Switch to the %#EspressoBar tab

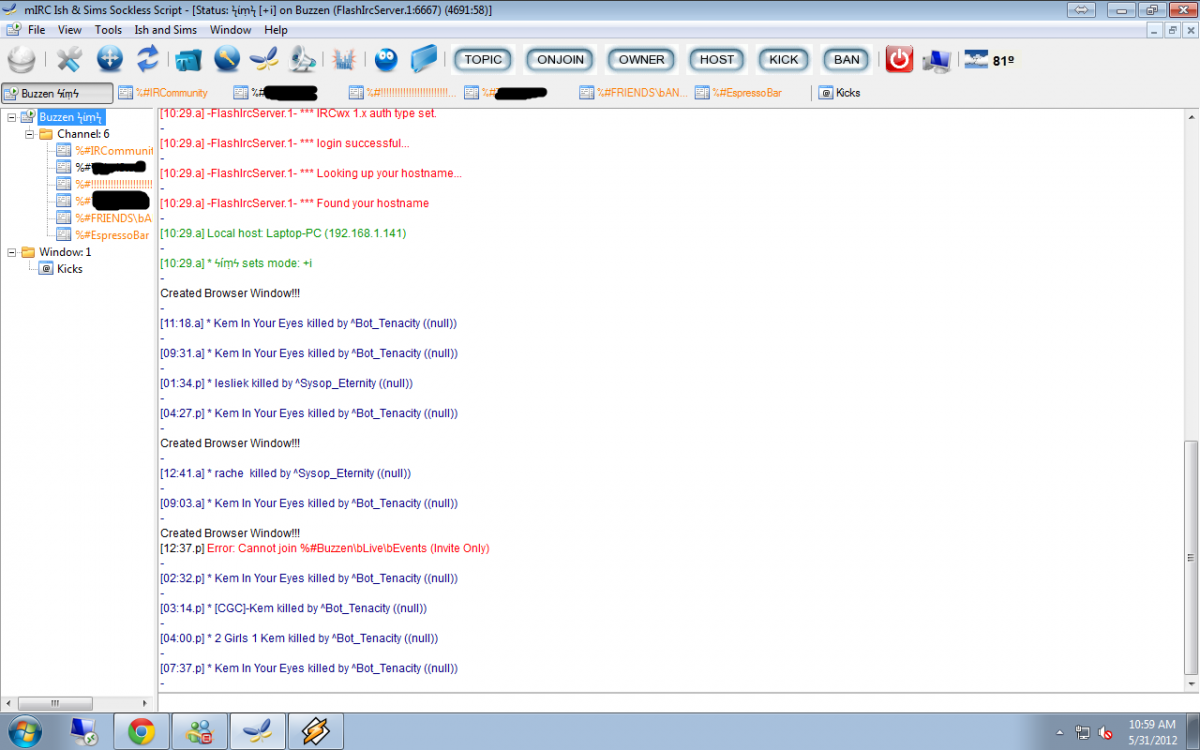click(x=739, y=93)
